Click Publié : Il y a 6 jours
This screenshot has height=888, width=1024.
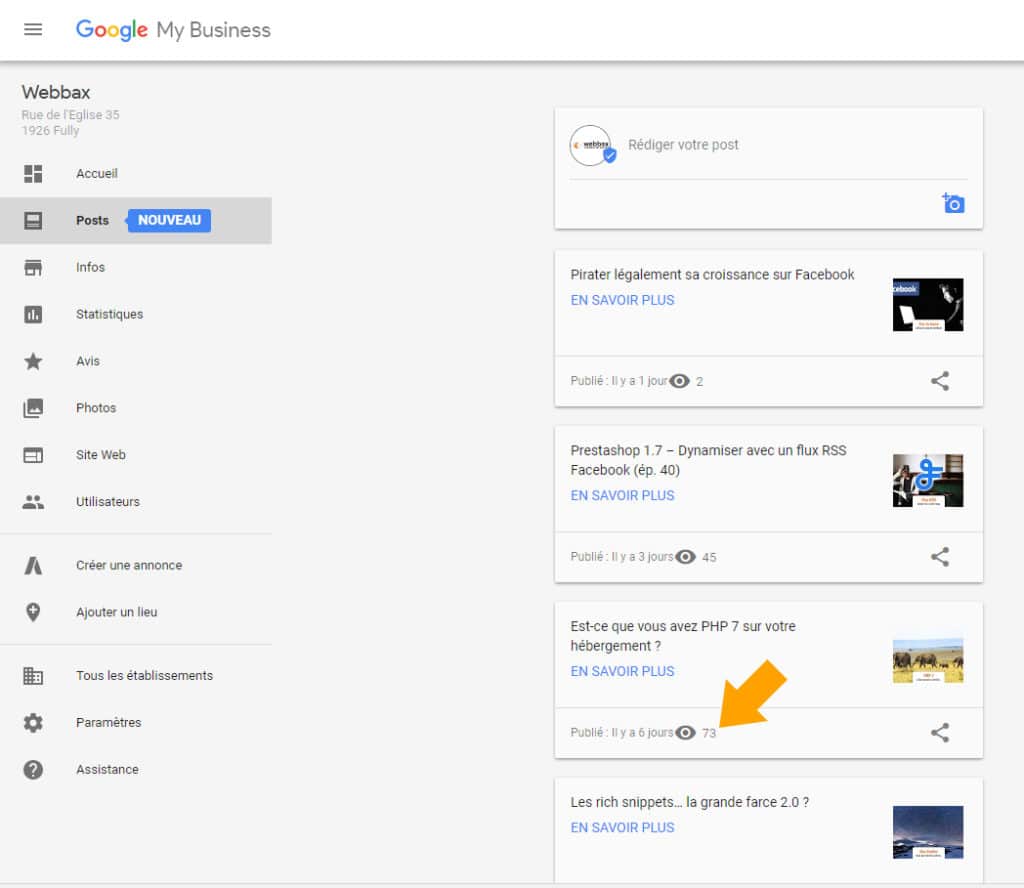point(622,733)
